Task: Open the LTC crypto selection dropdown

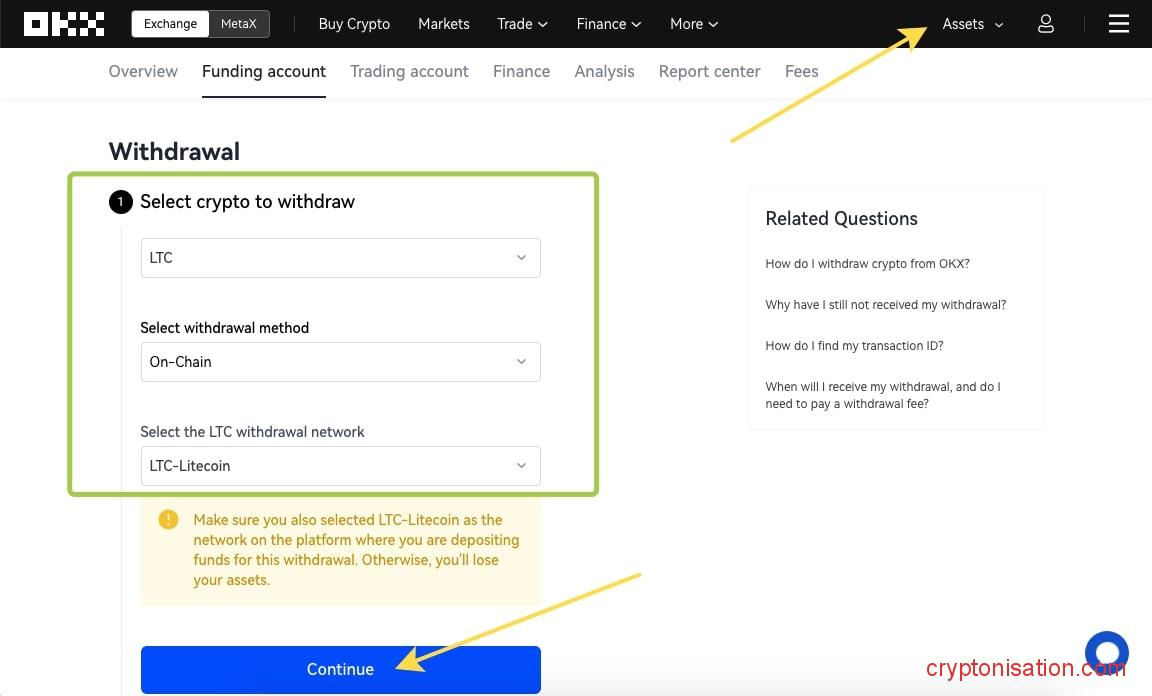Action: [x=340, y=258]
